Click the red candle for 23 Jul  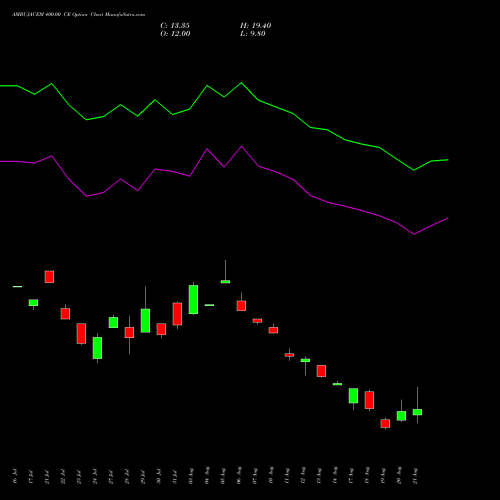tap(81, 333)
